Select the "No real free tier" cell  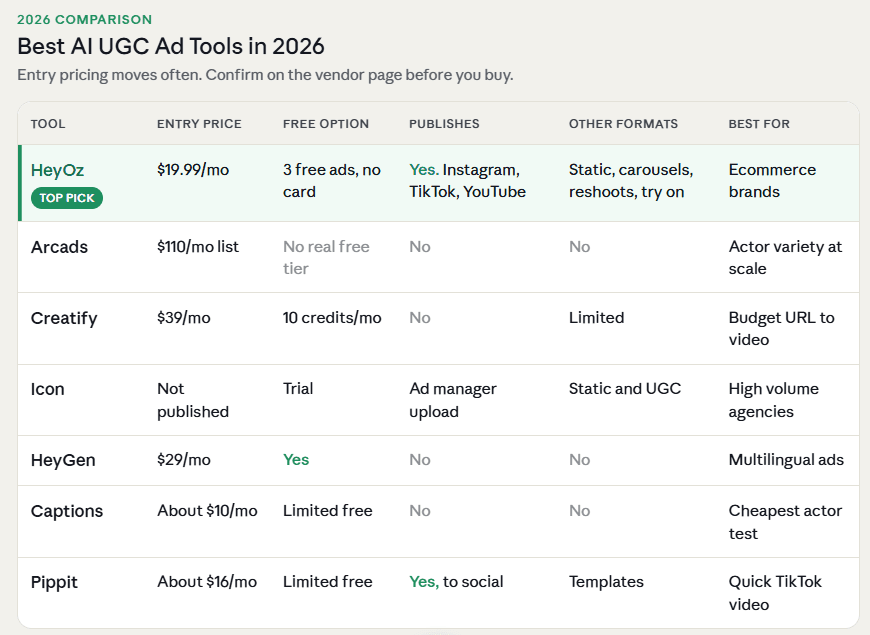tap(326, 258)
